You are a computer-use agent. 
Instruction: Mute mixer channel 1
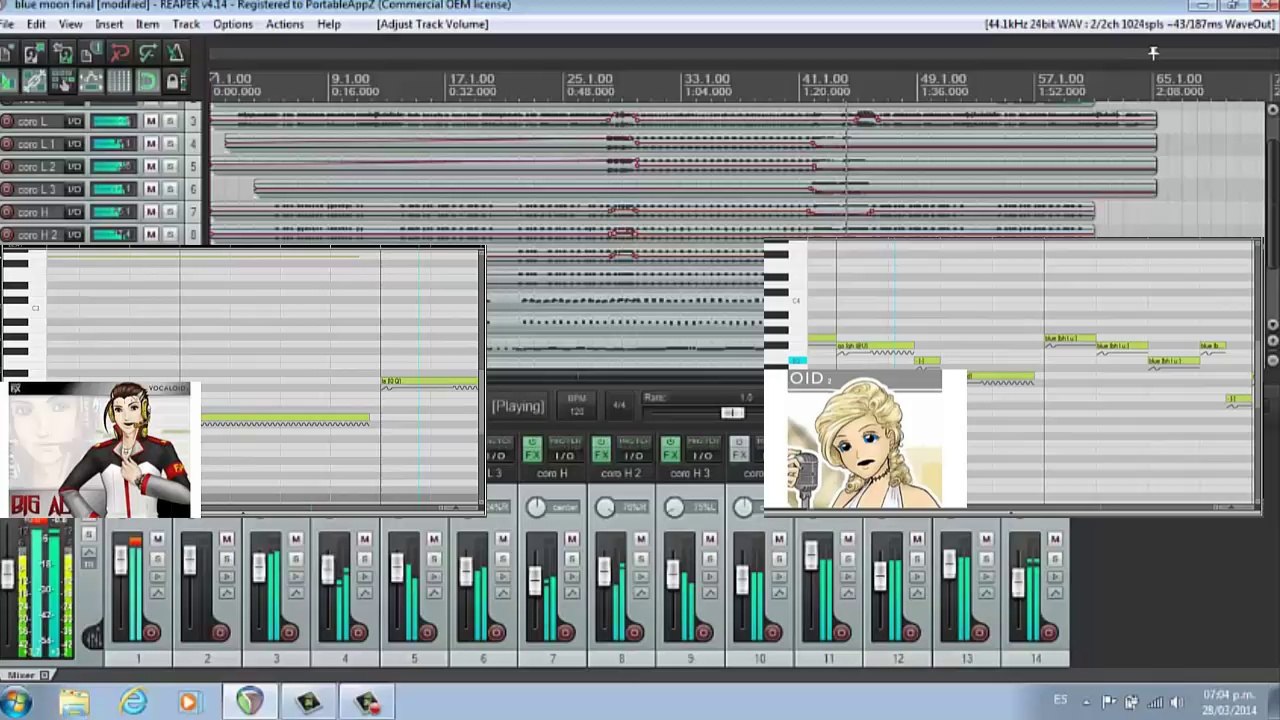pos(157,539)
